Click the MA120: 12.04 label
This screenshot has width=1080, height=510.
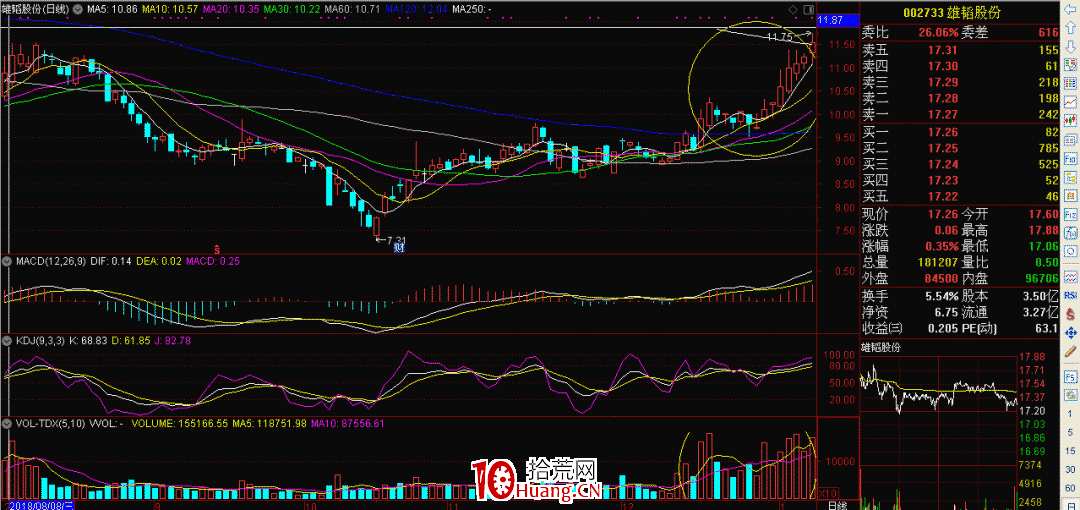click(417, 10)
